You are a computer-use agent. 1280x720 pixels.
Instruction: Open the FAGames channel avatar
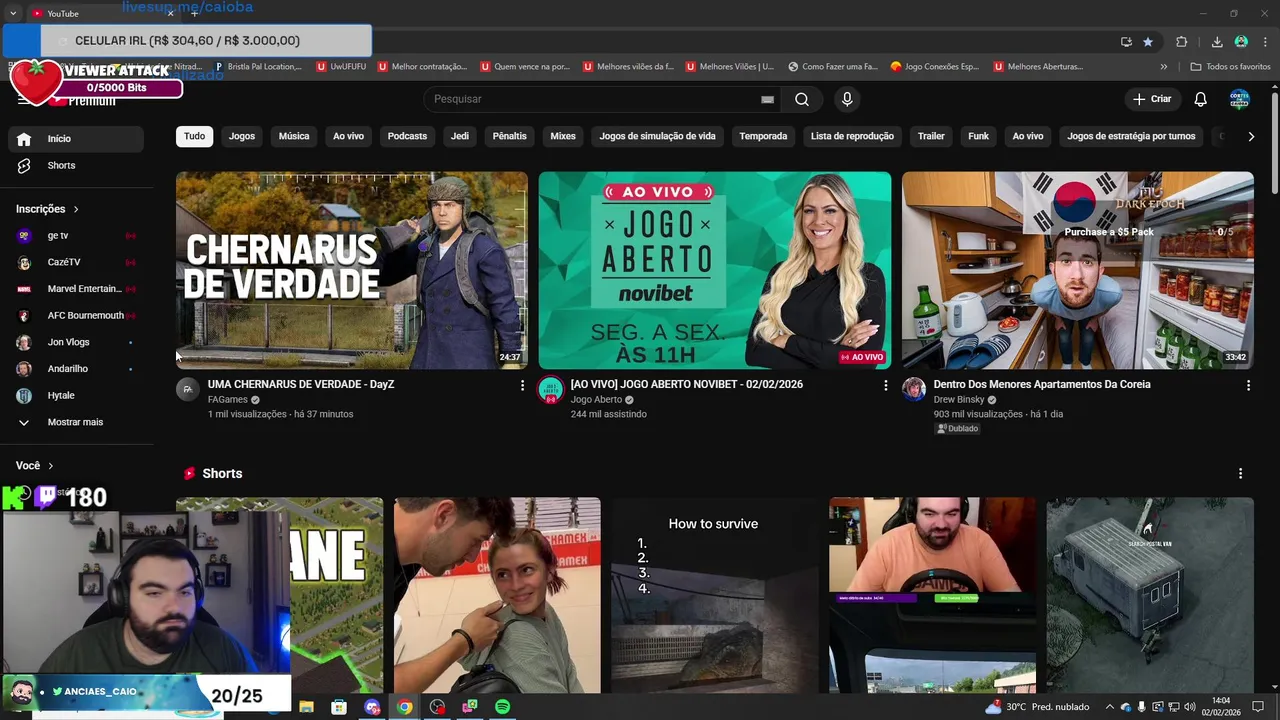[x=188, y=389]
